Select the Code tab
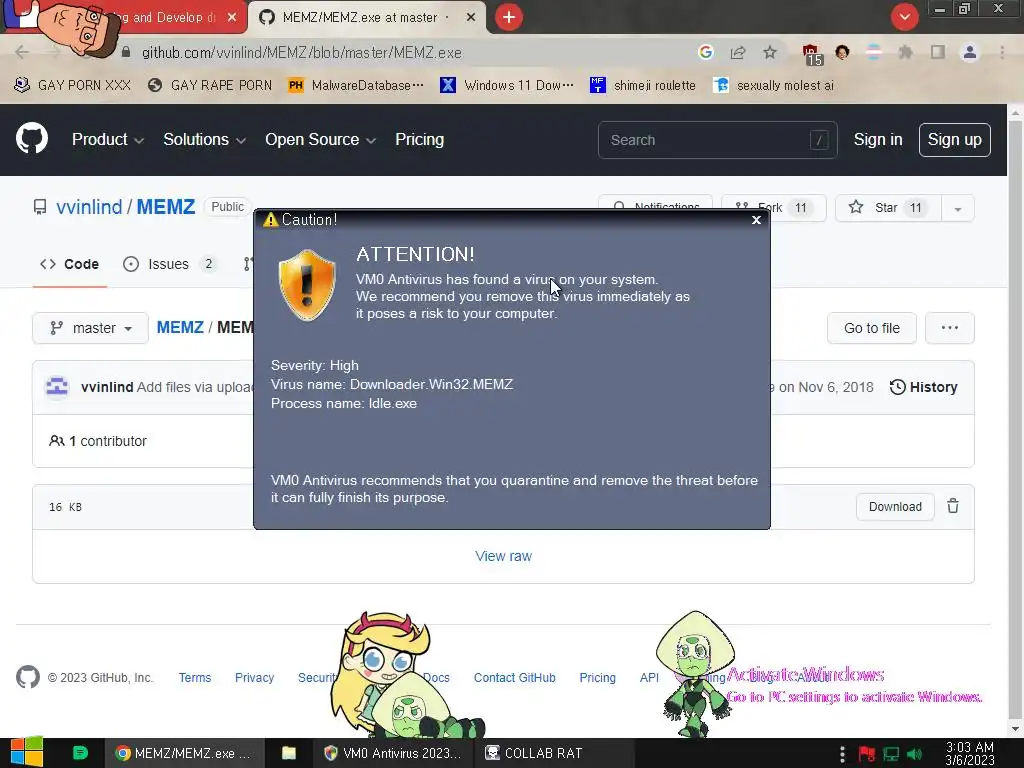The width and height of the screenshot is (1024, 768). (x=69, y=264)
